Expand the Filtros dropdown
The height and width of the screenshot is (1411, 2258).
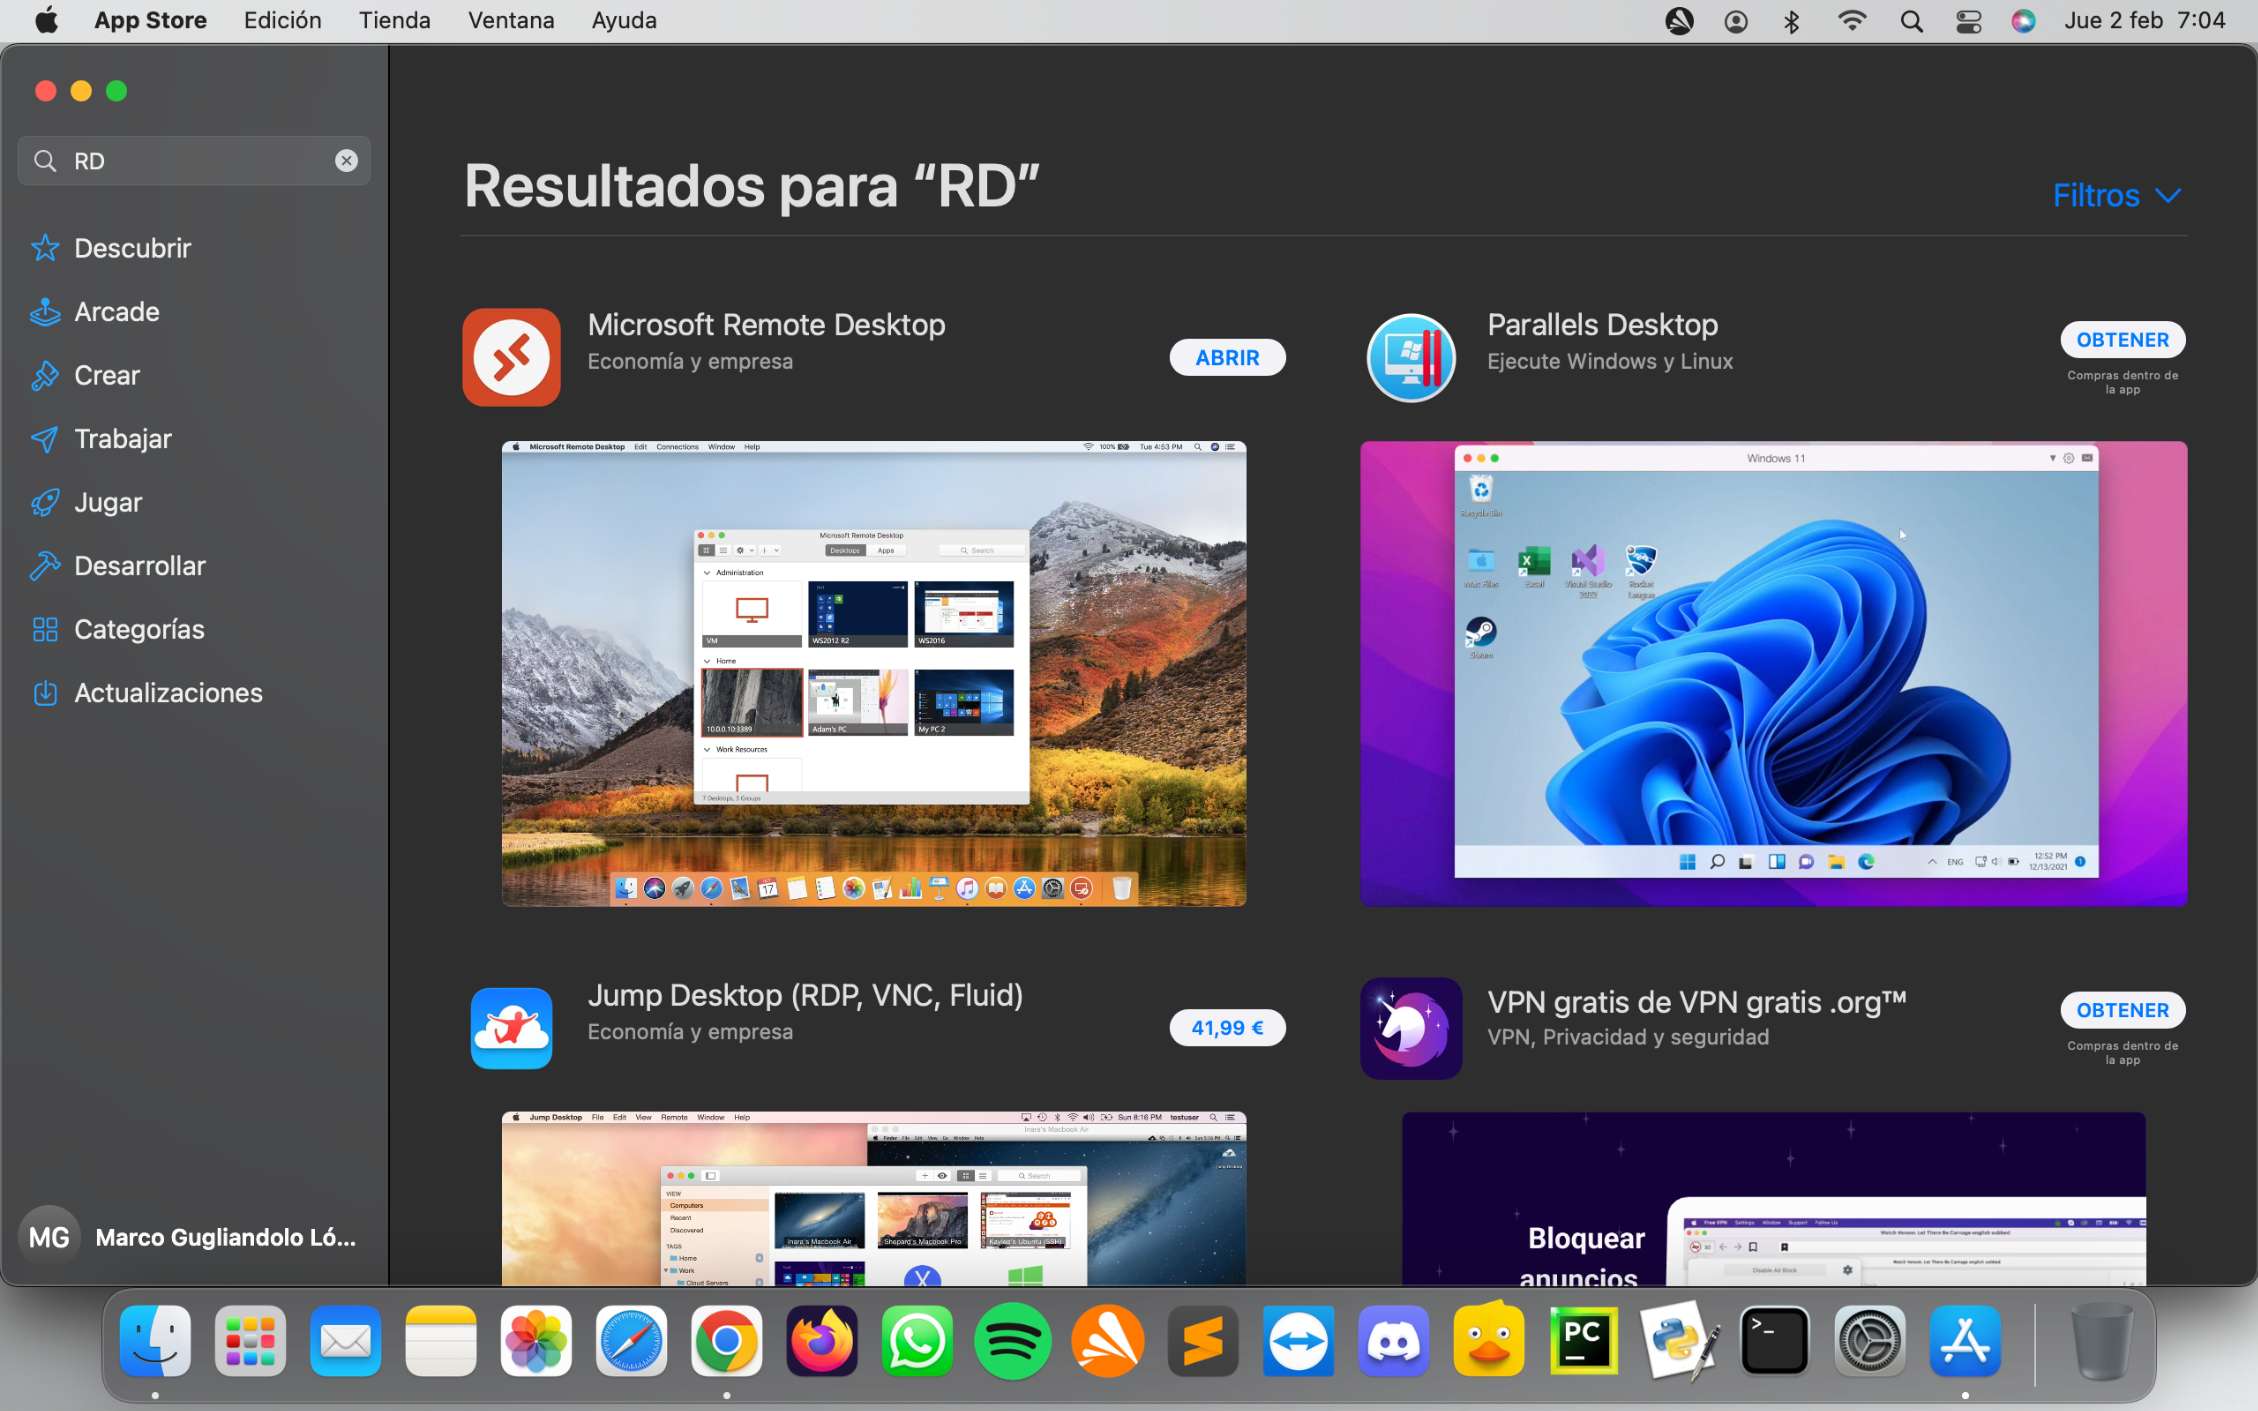2116,195
